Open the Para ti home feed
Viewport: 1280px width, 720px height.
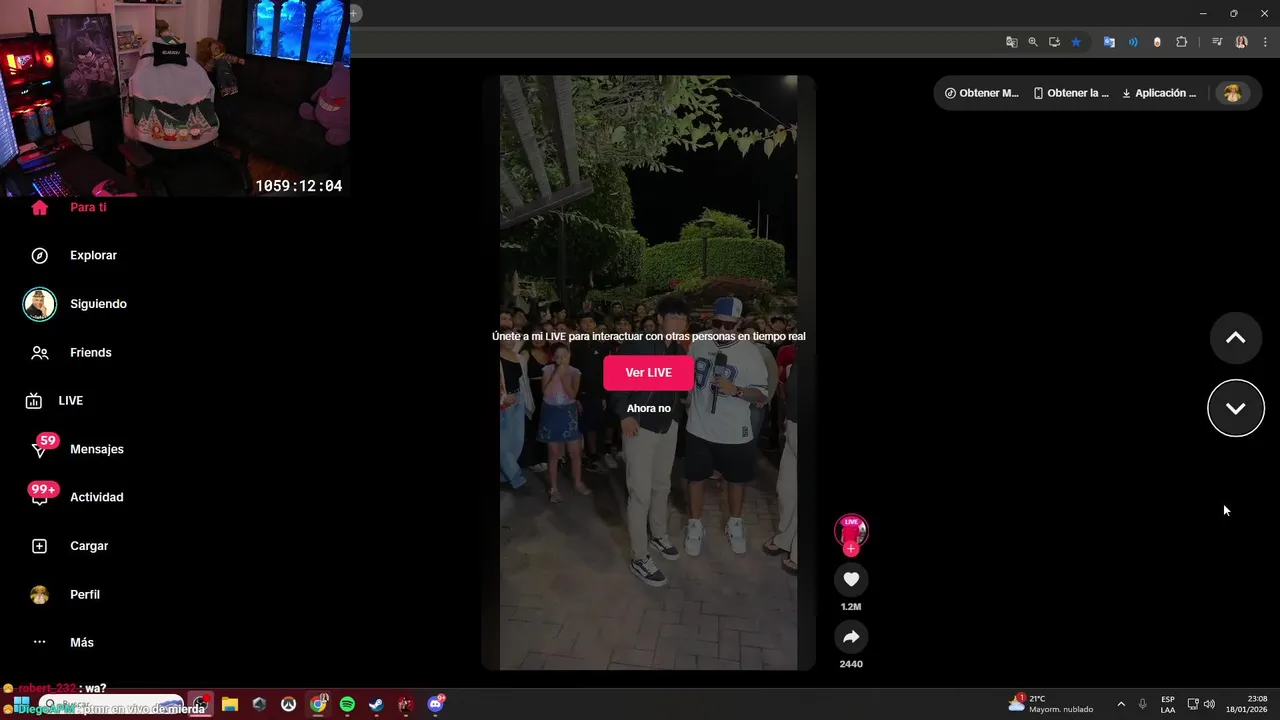[68, 207]
